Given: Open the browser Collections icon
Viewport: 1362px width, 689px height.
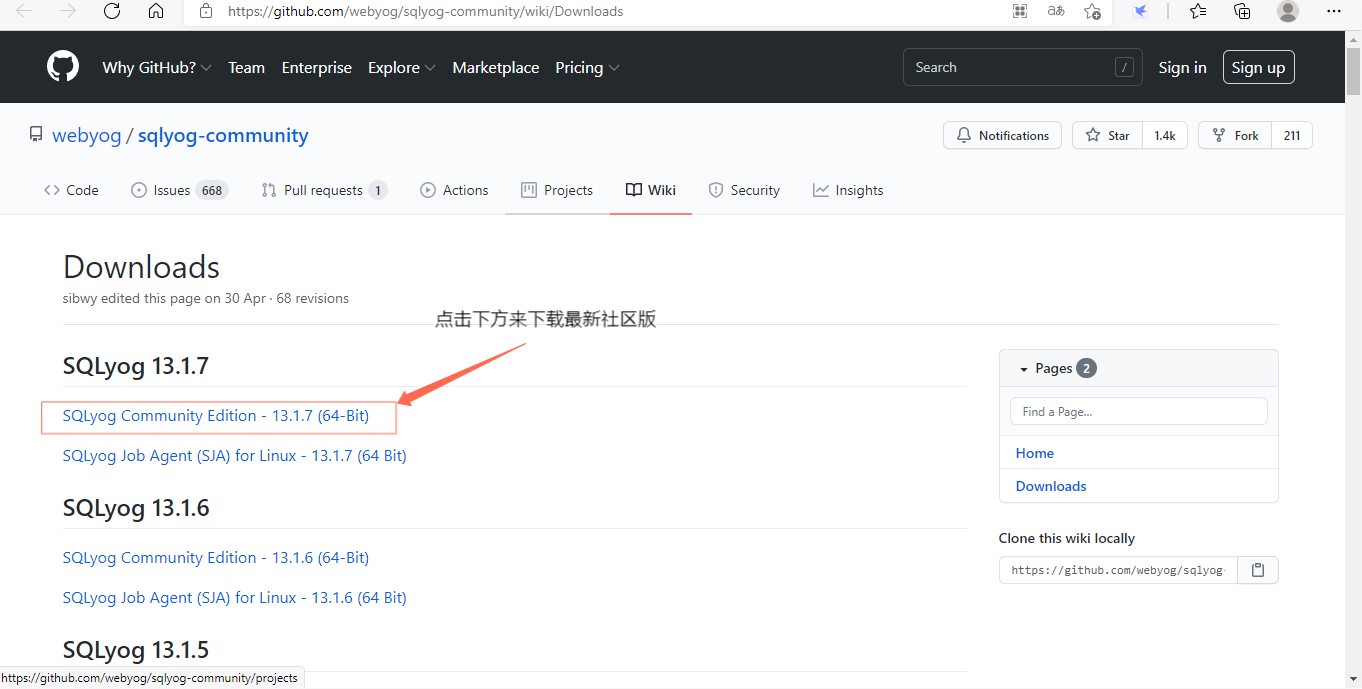Looking at the screenshot, I should [1242, 11].
